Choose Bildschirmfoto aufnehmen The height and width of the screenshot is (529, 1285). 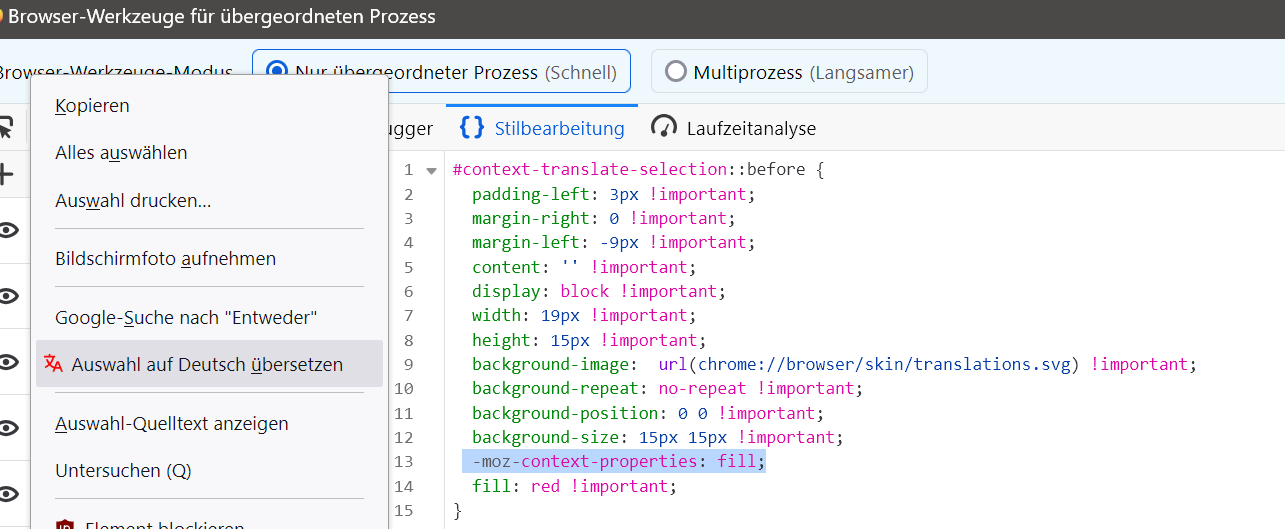click(165, 259)
